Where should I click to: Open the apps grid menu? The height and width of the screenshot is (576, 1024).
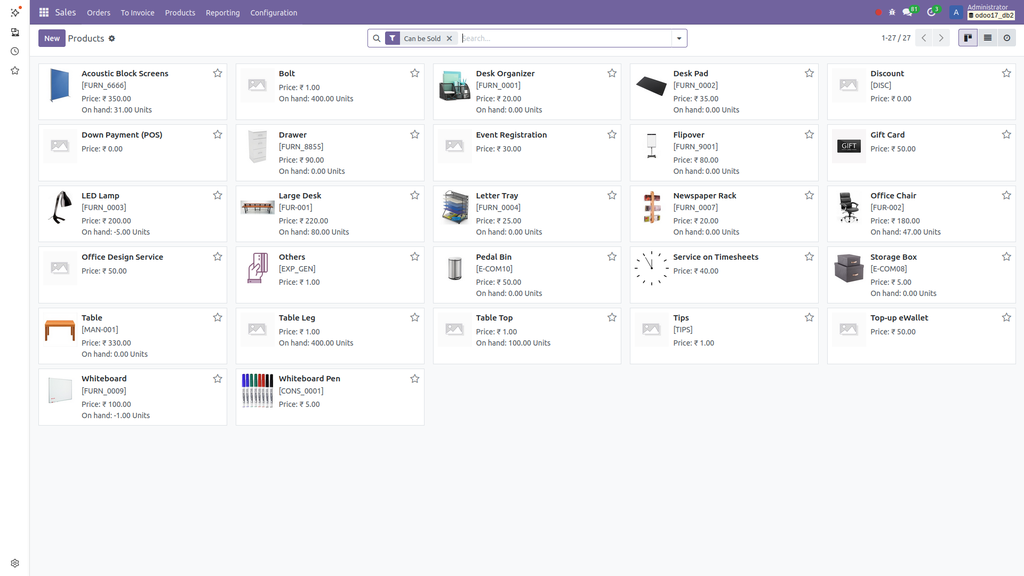click(x=44, y=12)
